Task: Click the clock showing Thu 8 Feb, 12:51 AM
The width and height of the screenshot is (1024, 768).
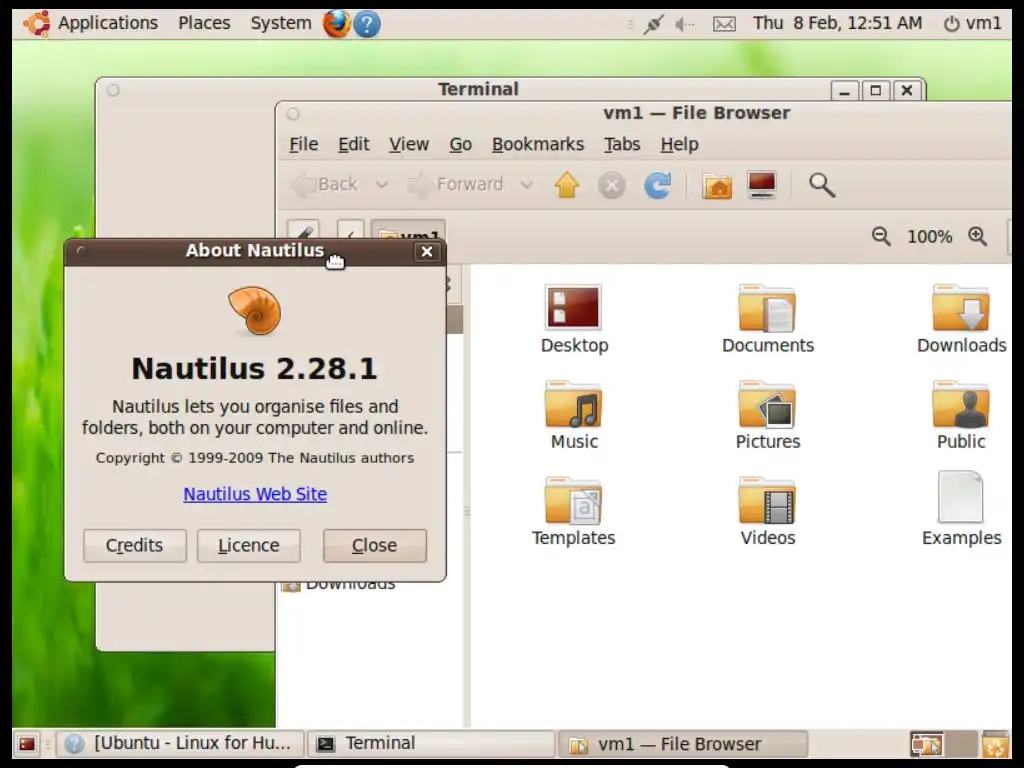Action: pyautogui.click(x=837, y=24)
